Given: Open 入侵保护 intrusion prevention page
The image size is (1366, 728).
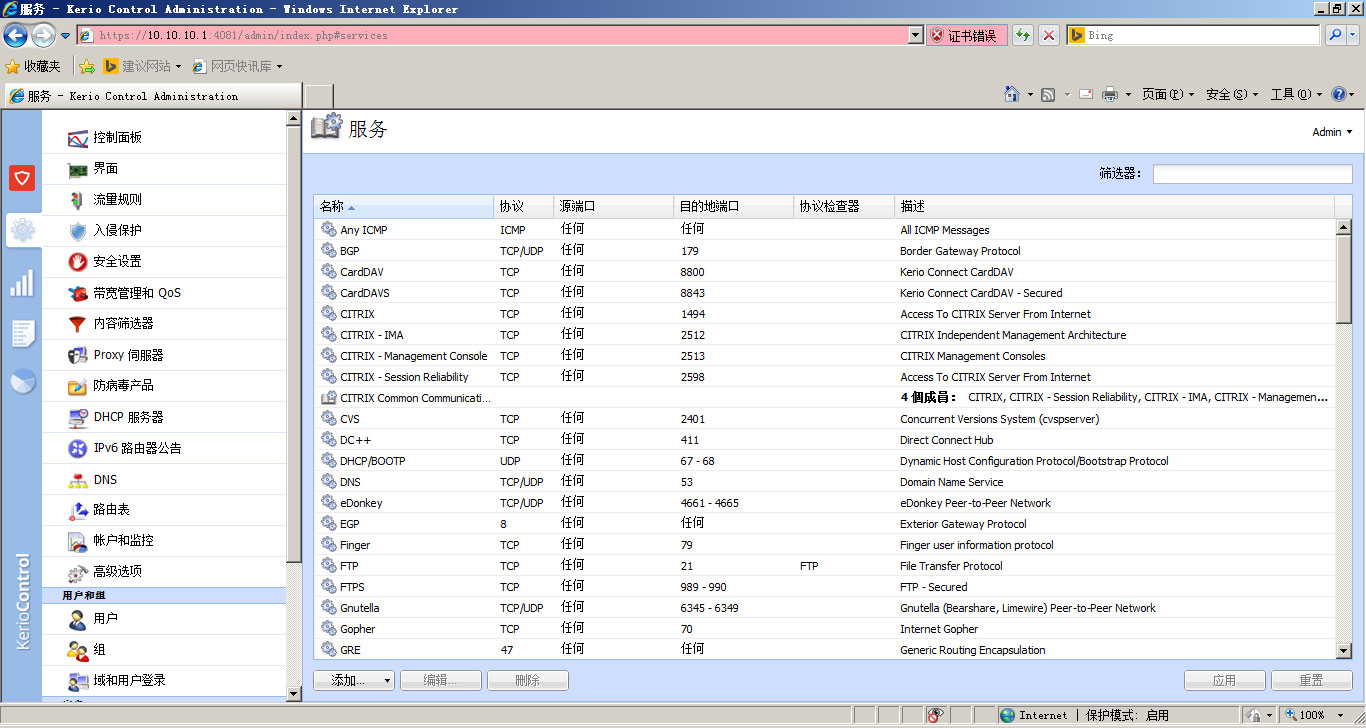Looking at the screenshot, I should click(x=117, y=230).
